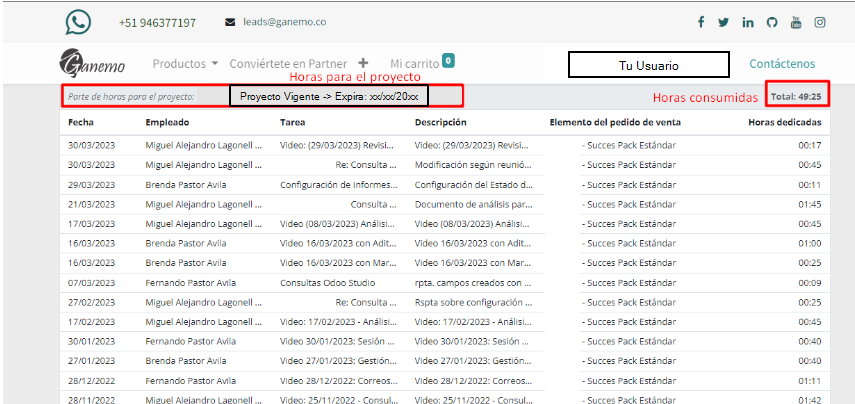
Task: Visit the LinkedIn profile icon
Action: coord(748,22)
